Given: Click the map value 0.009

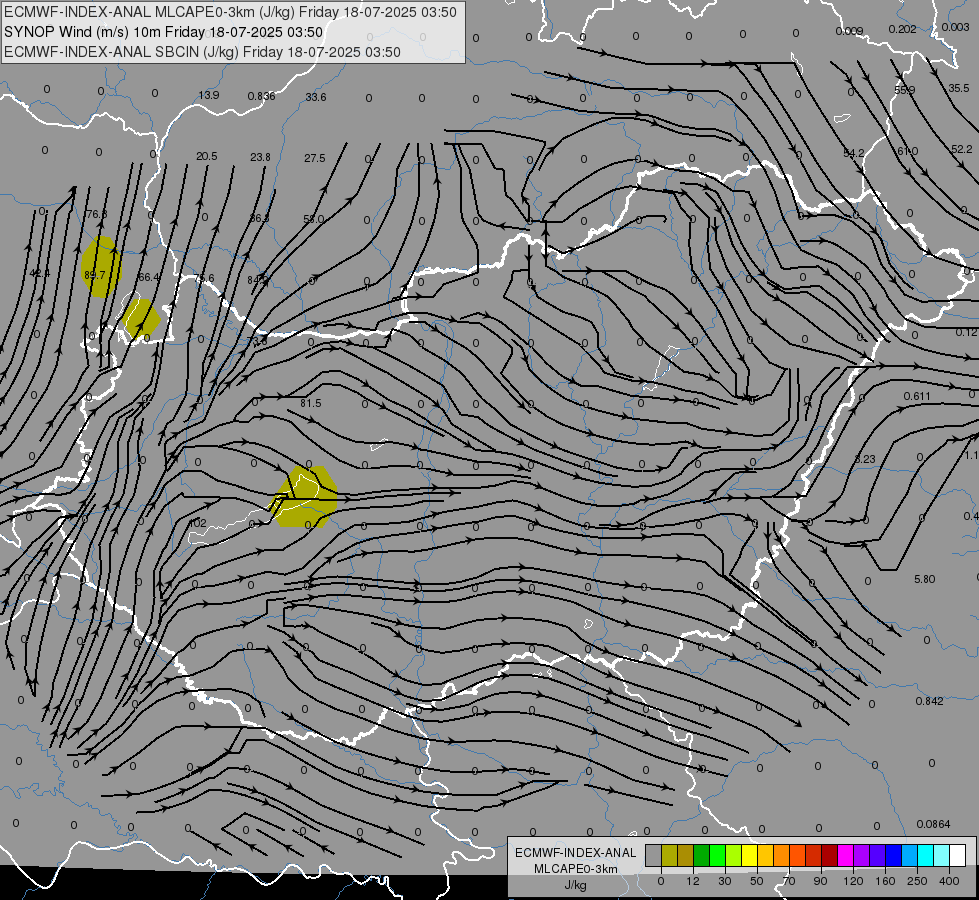Looking at the screenshot, I should click(x=849, y=31).
